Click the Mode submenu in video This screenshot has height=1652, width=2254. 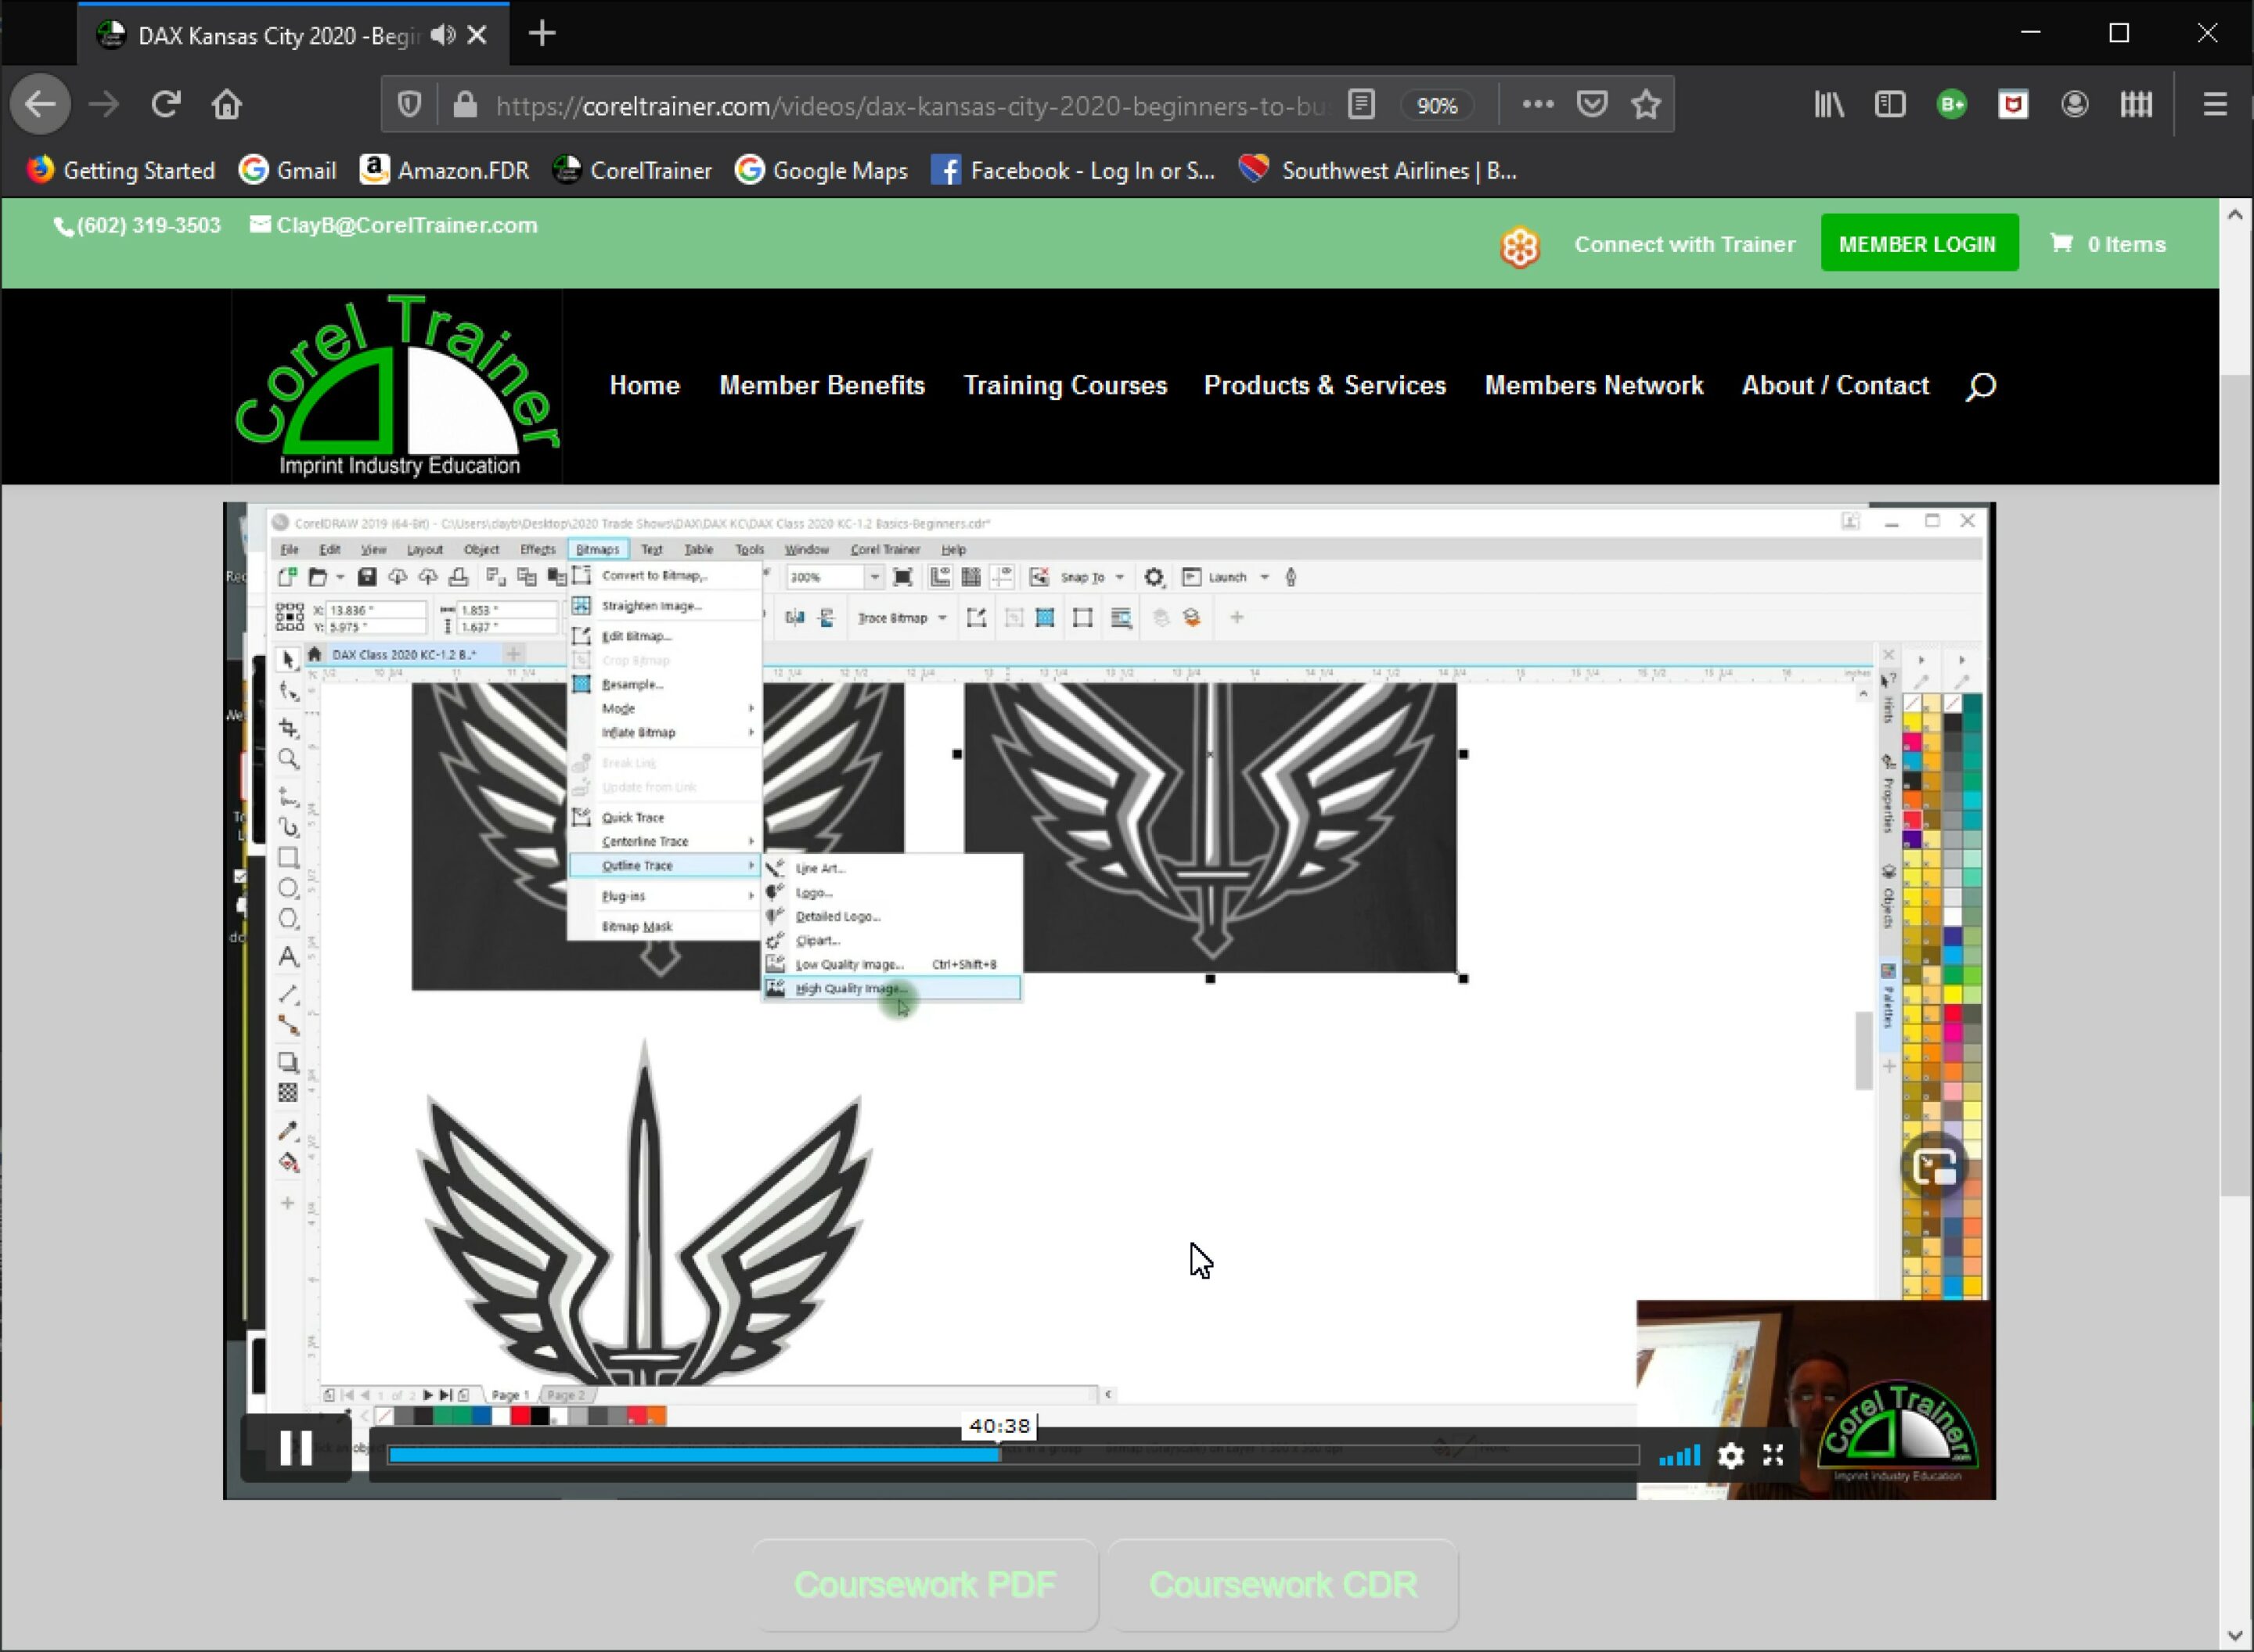point(665,708)
